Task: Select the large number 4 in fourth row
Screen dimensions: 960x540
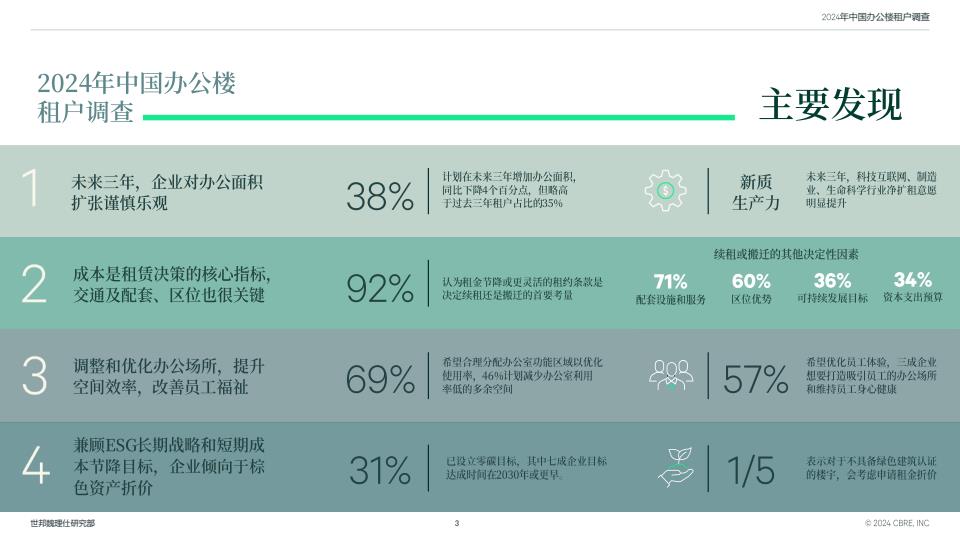Action: [36, 465]
